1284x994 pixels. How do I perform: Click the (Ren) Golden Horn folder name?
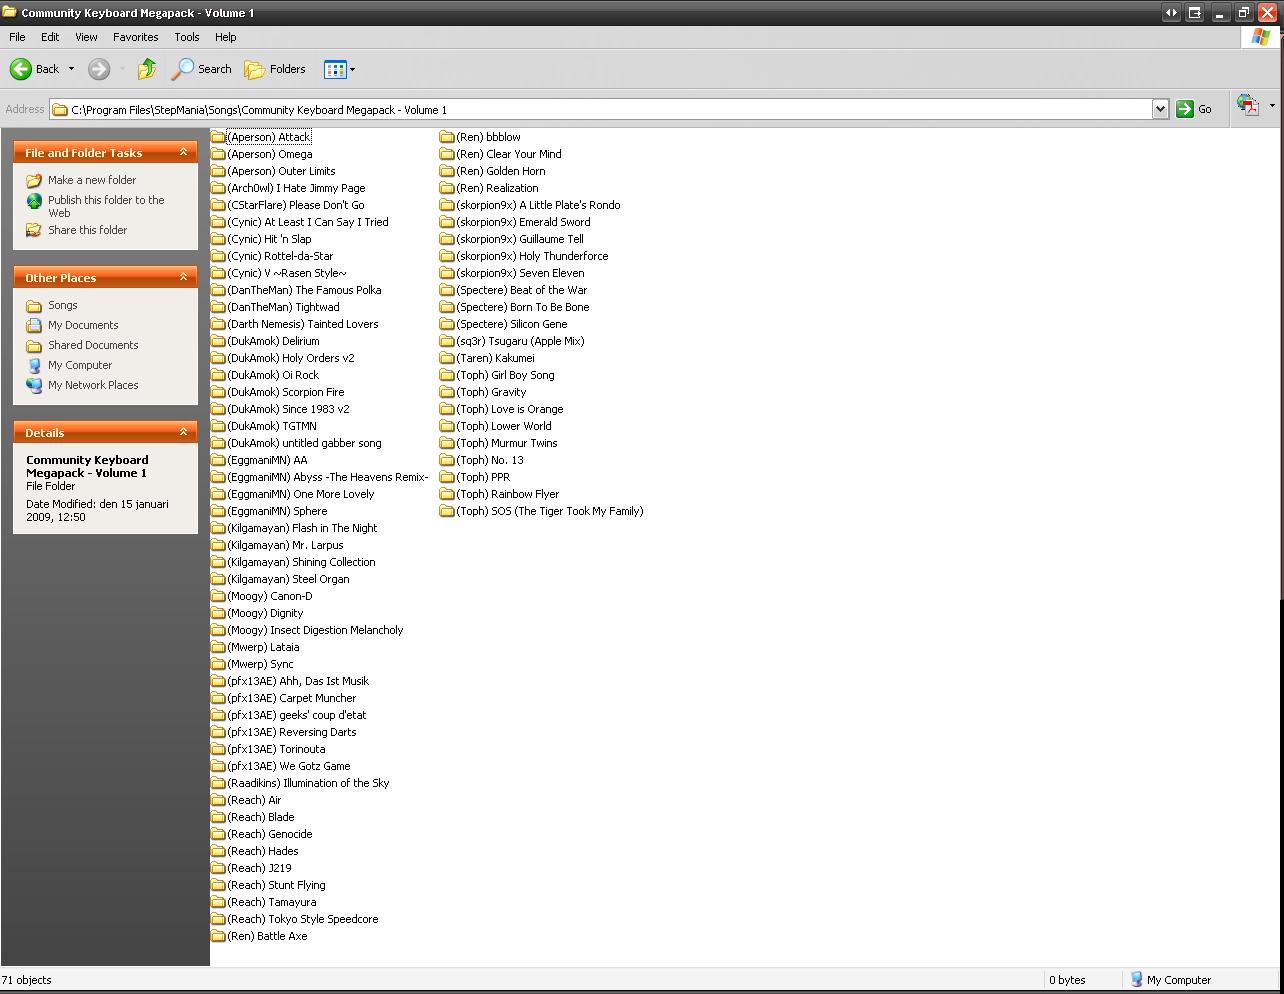click(501, 171)
